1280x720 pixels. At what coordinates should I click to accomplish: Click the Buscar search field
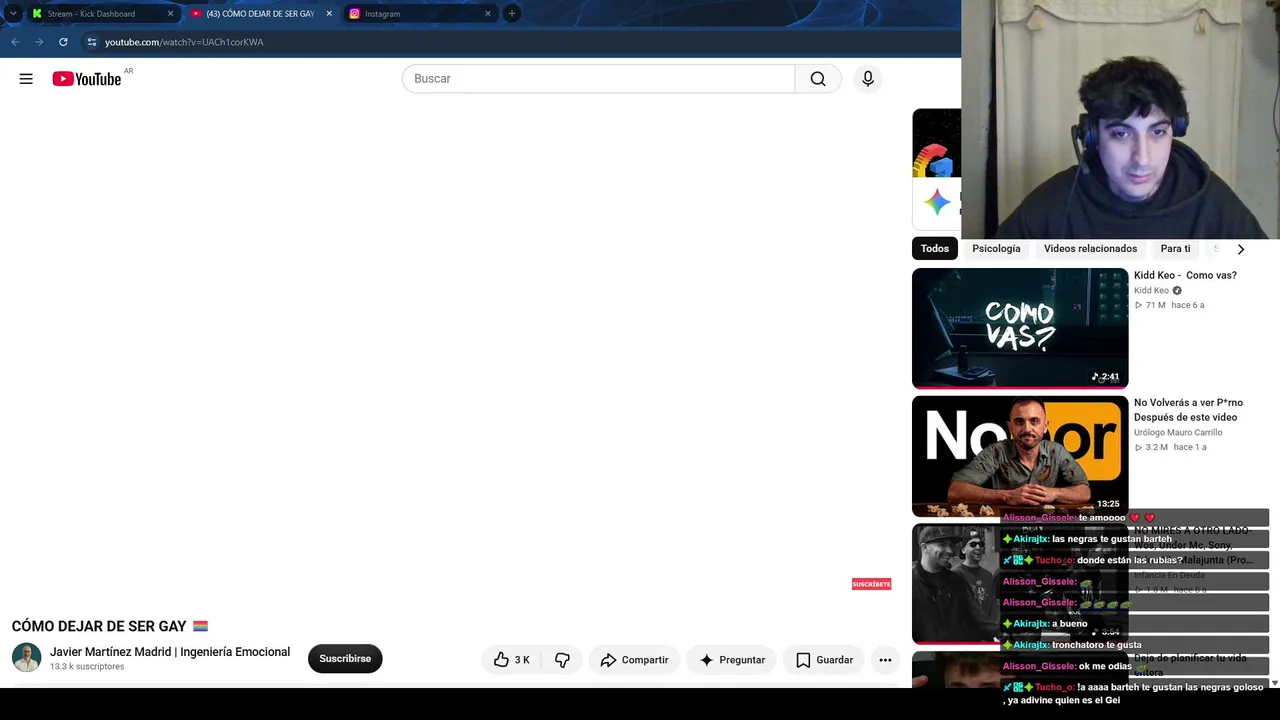(x=598, y=79)
